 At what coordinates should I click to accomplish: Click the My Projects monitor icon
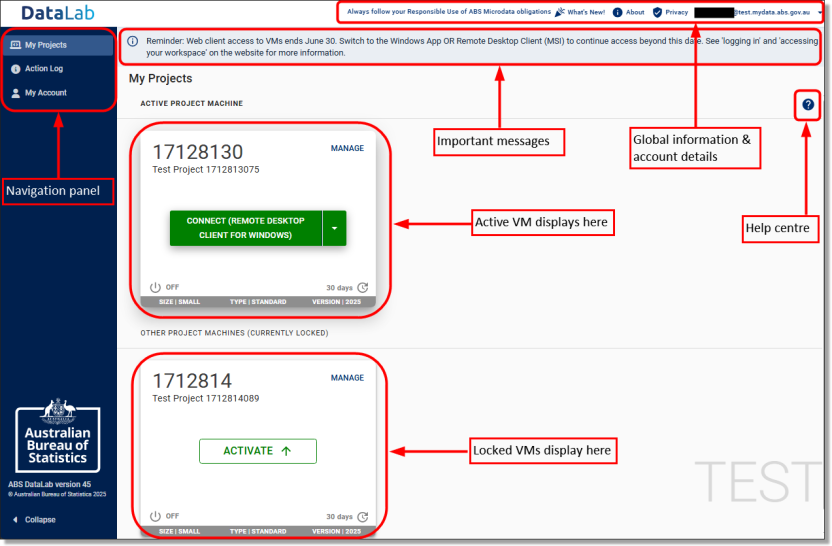16,45
